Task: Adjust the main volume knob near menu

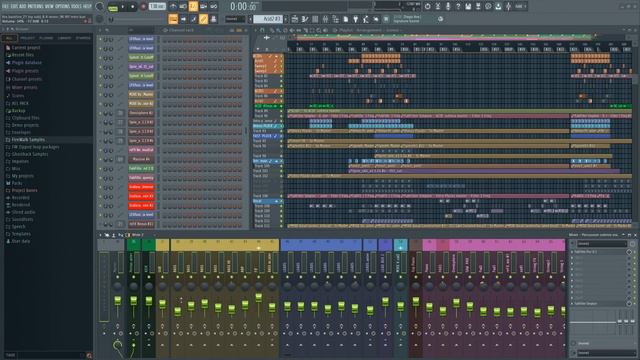Action: (99, 7)
